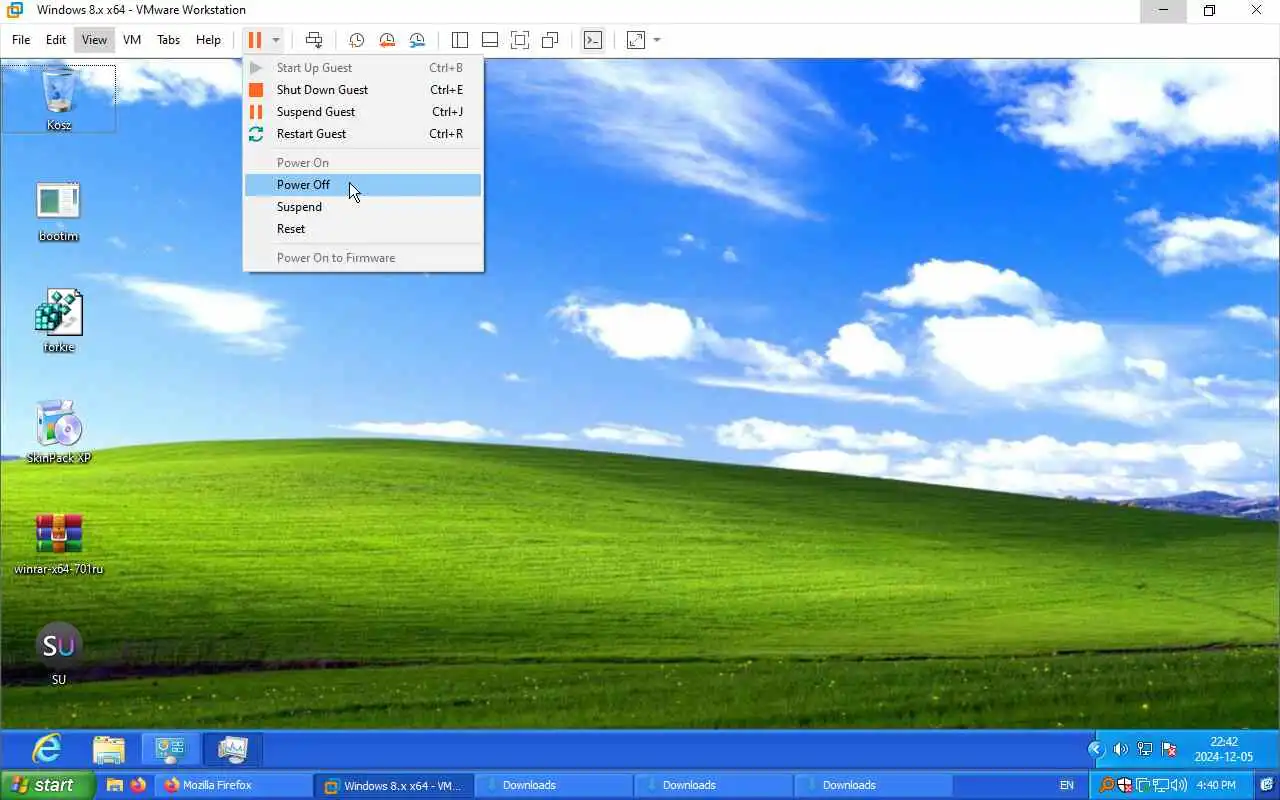The image size is (1280, 800).
Task: Toggle the thumbnail bar view
Action: pyautogui.click(x=490, y=40)
